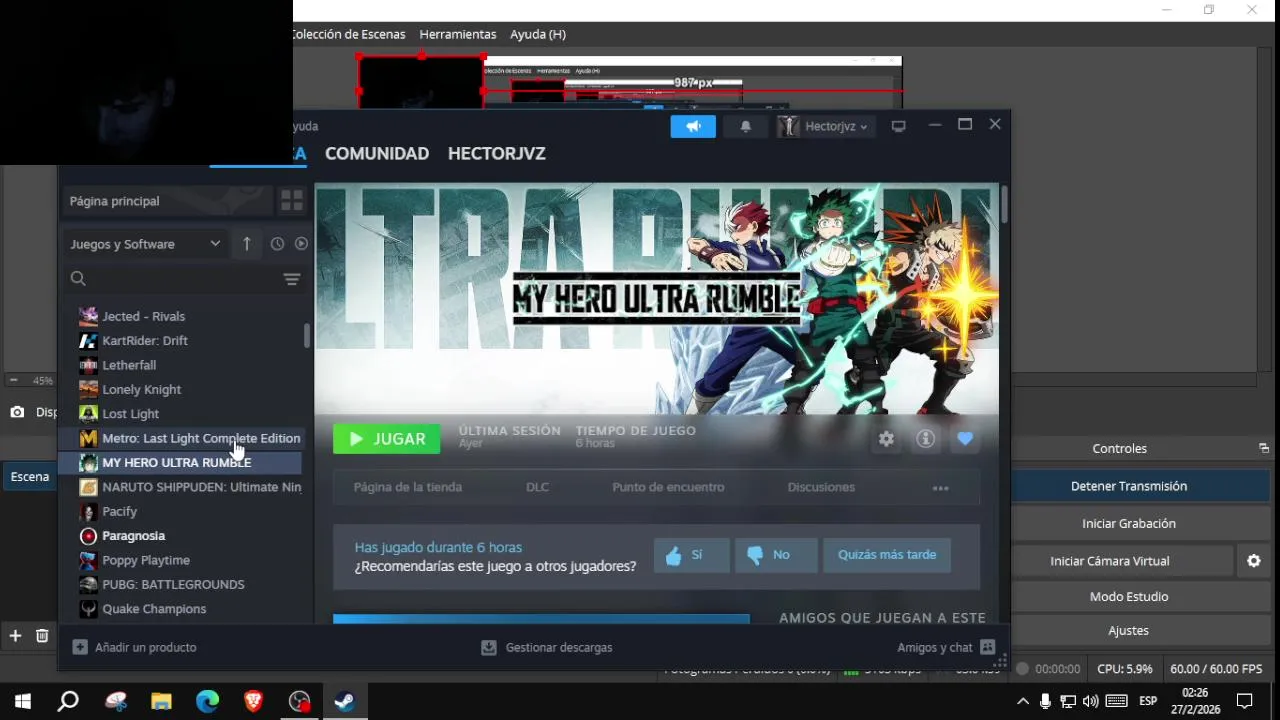This screenshot has width=1280, height=720.
Task: Open Steam notifications bell icon
Action: (x=745, y=126)
